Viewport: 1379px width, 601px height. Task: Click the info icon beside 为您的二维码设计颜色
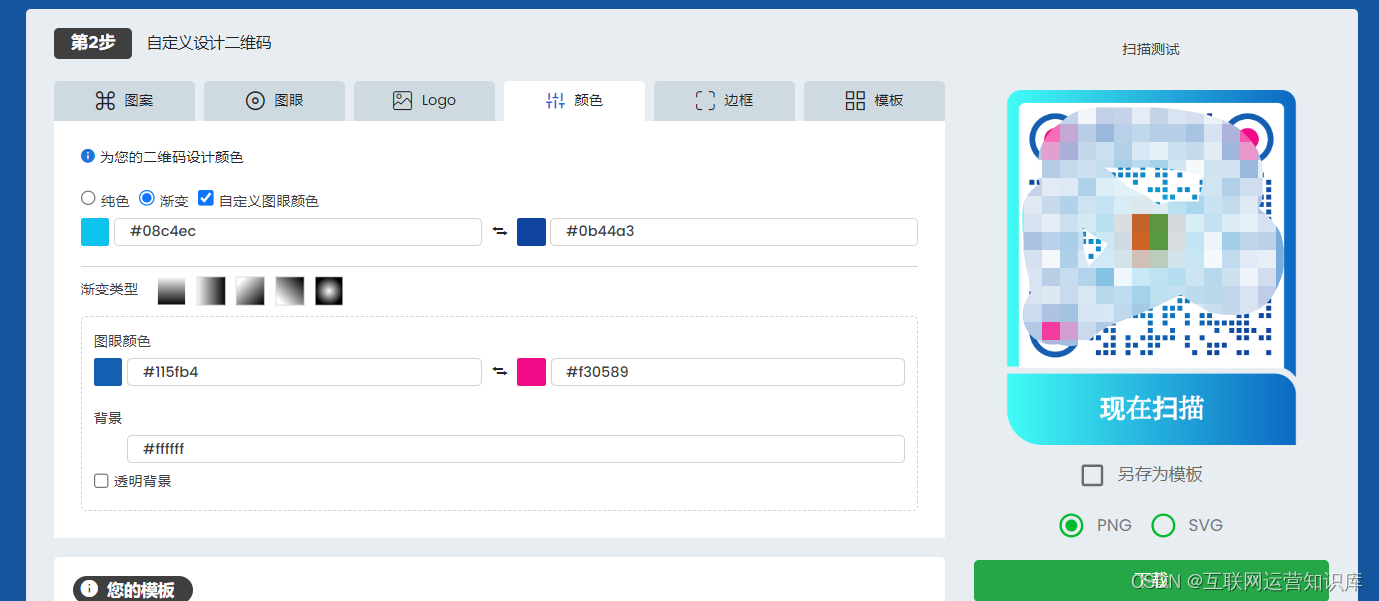88,156
